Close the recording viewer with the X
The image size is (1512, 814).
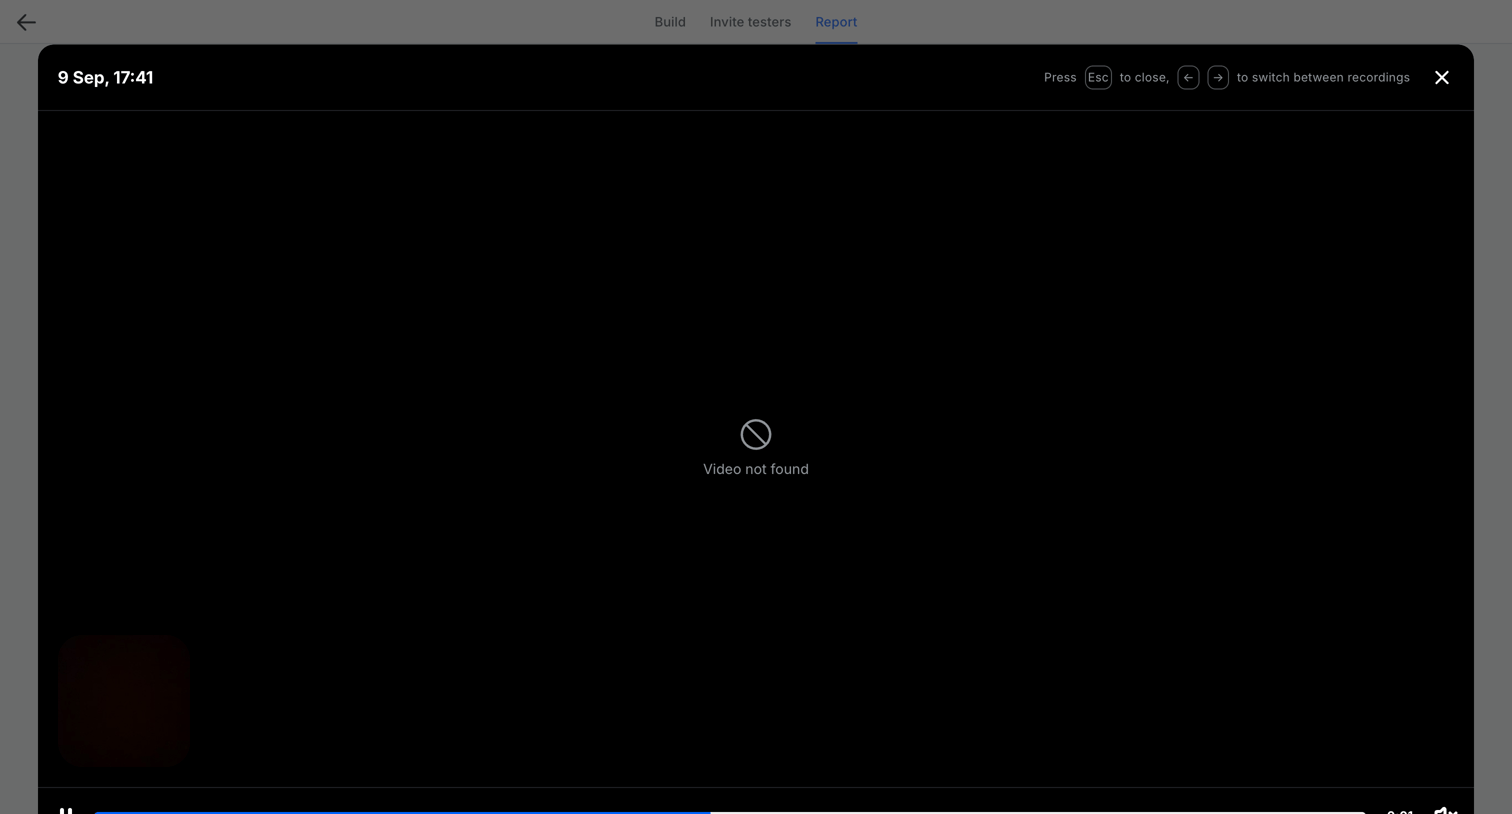click(x=1442, y=77)
